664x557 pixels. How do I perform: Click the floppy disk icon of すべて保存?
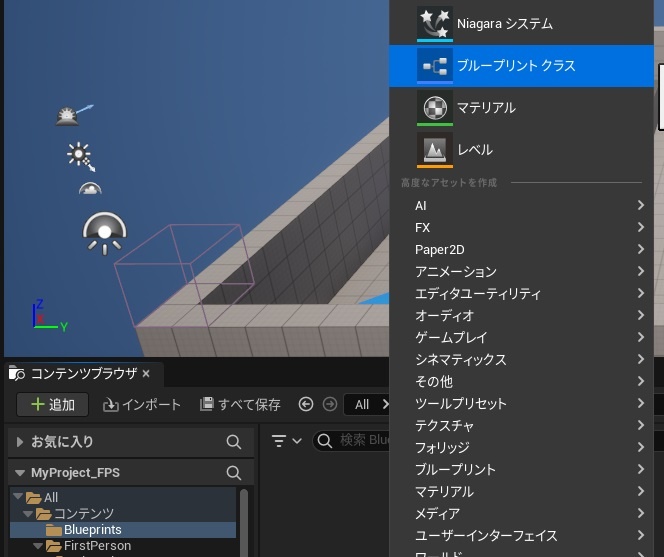pos(207,404)
